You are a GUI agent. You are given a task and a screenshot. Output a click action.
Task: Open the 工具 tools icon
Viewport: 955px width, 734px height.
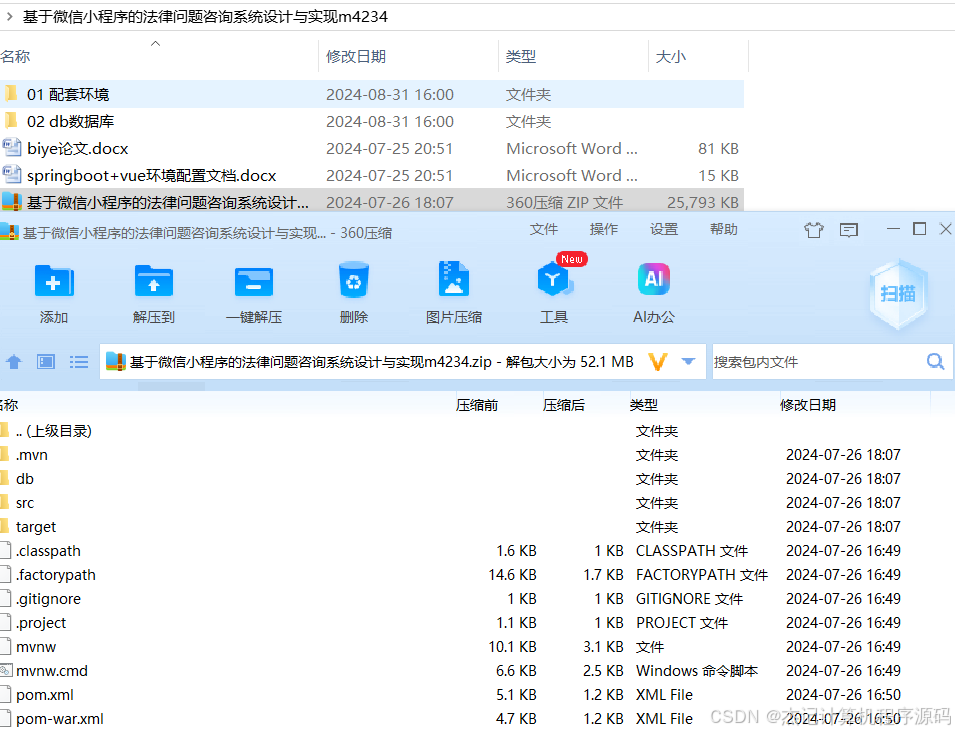click(554, 279)
